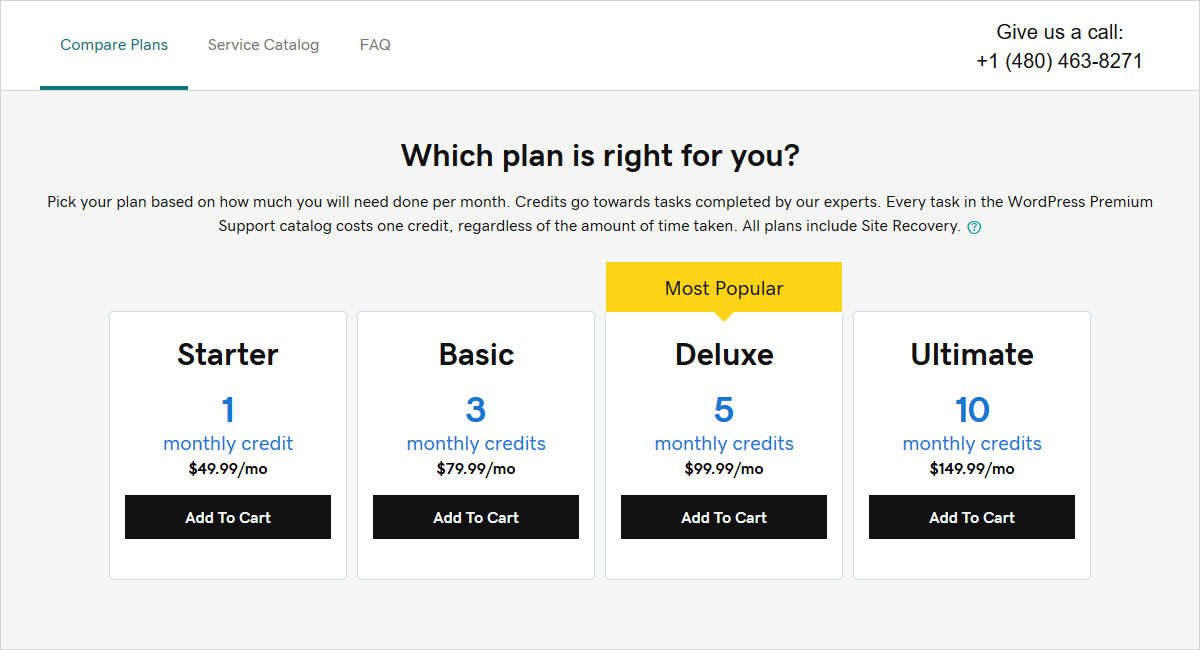The width and height of the screenshot is (1200, 650).
Task: Click the $149.99/mo price label
Action: [972, 468]
